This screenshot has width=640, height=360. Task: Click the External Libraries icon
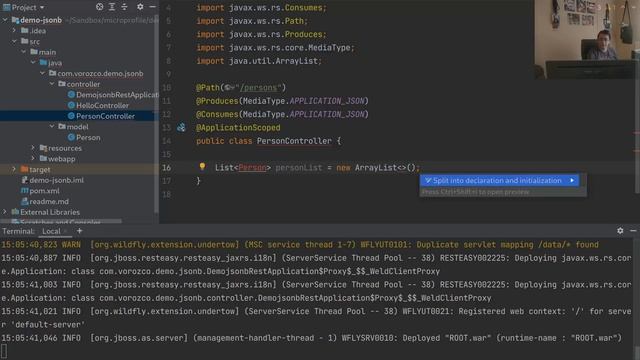click(16, 212)
